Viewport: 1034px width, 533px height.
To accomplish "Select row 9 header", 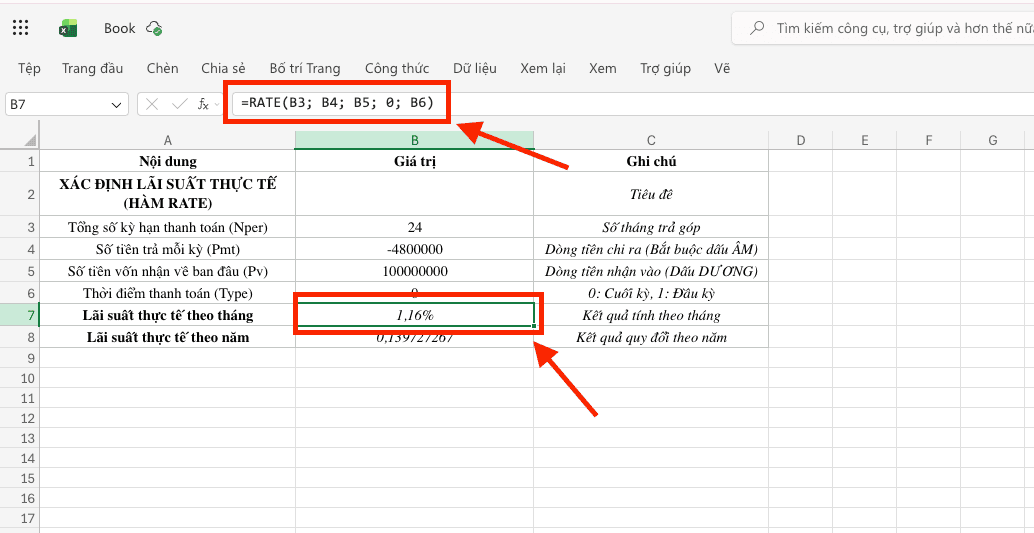I will point(20,358).
